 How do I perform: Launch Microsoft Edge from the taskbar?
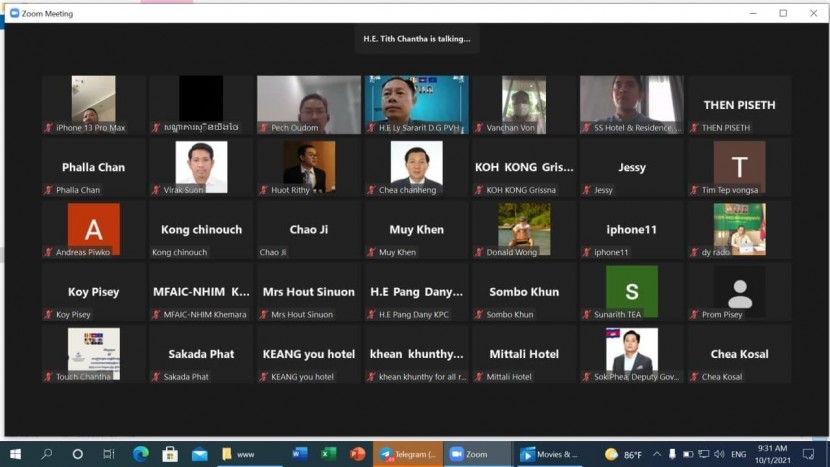(140, 454)
